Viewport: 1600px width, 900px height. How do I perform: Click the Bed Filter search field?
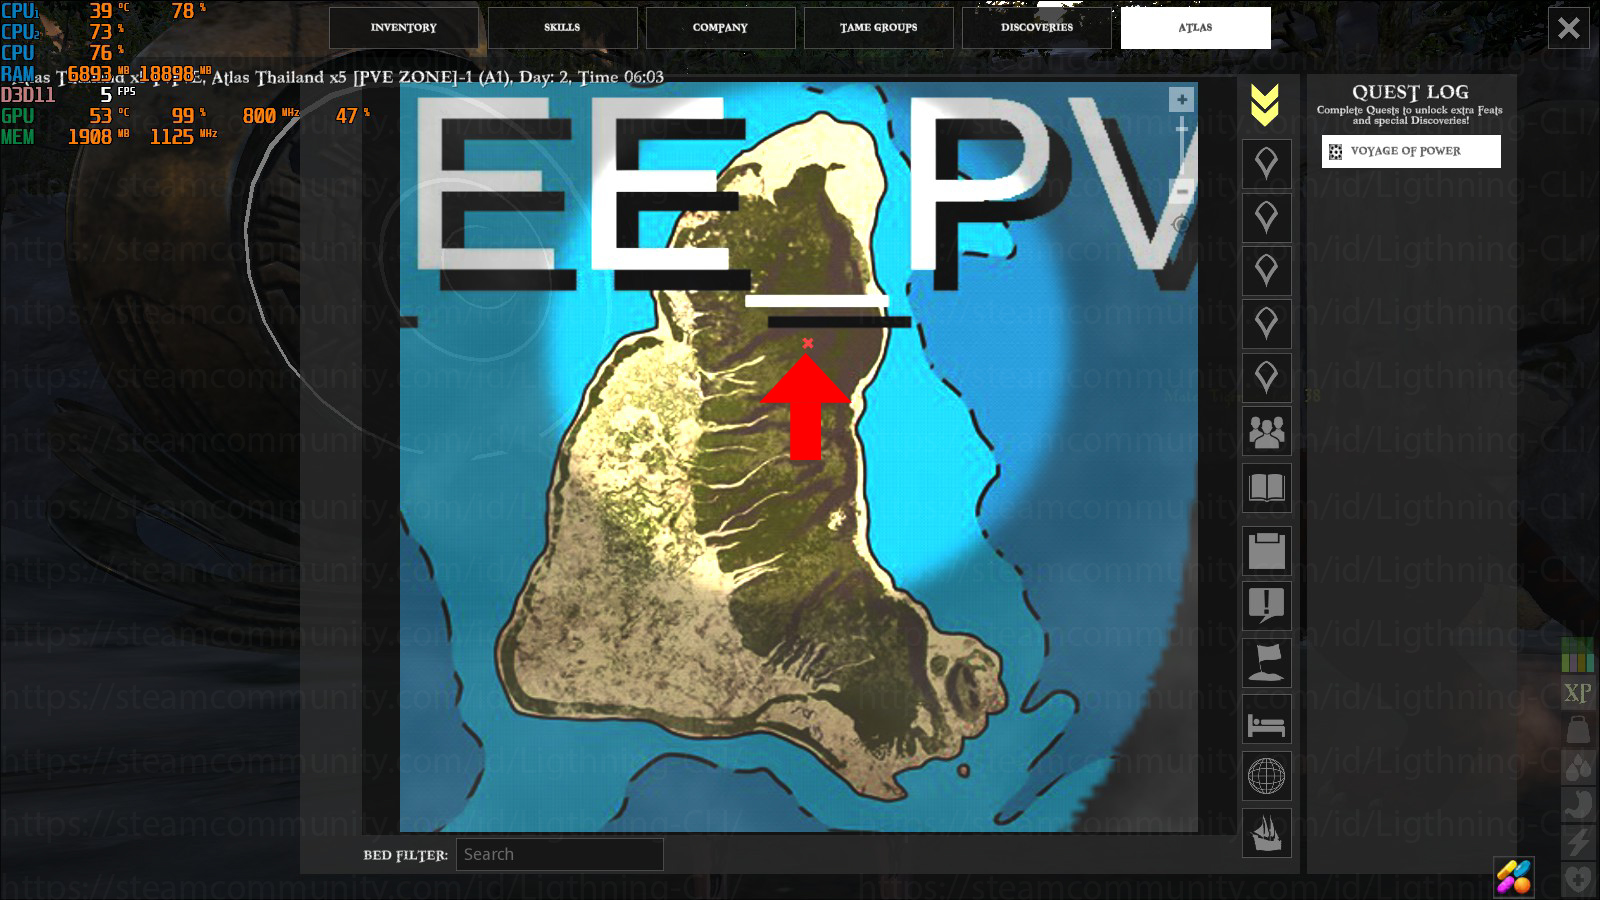click(560, 855)
